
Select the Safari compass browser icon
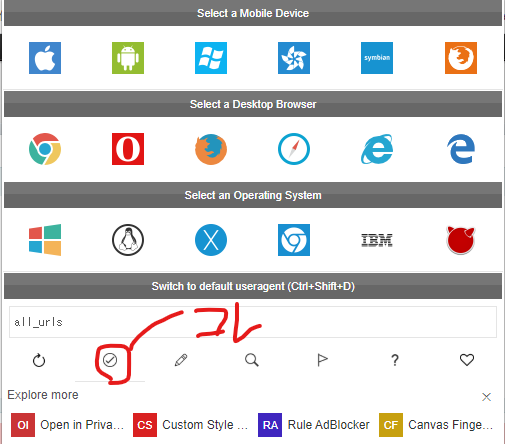click(294, 149)
